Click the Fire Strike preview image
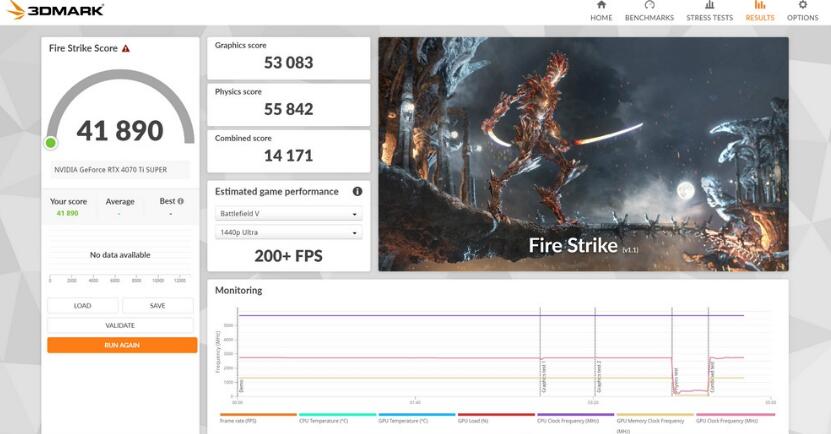Image resolution: width=831 pixels, height=434 pixels. [584, 154]
